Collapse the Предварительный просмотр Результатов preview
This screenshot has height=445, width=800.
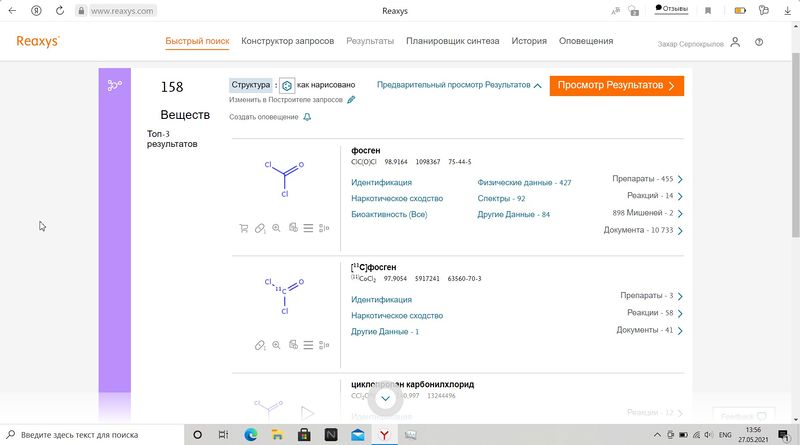coord(459,85)
